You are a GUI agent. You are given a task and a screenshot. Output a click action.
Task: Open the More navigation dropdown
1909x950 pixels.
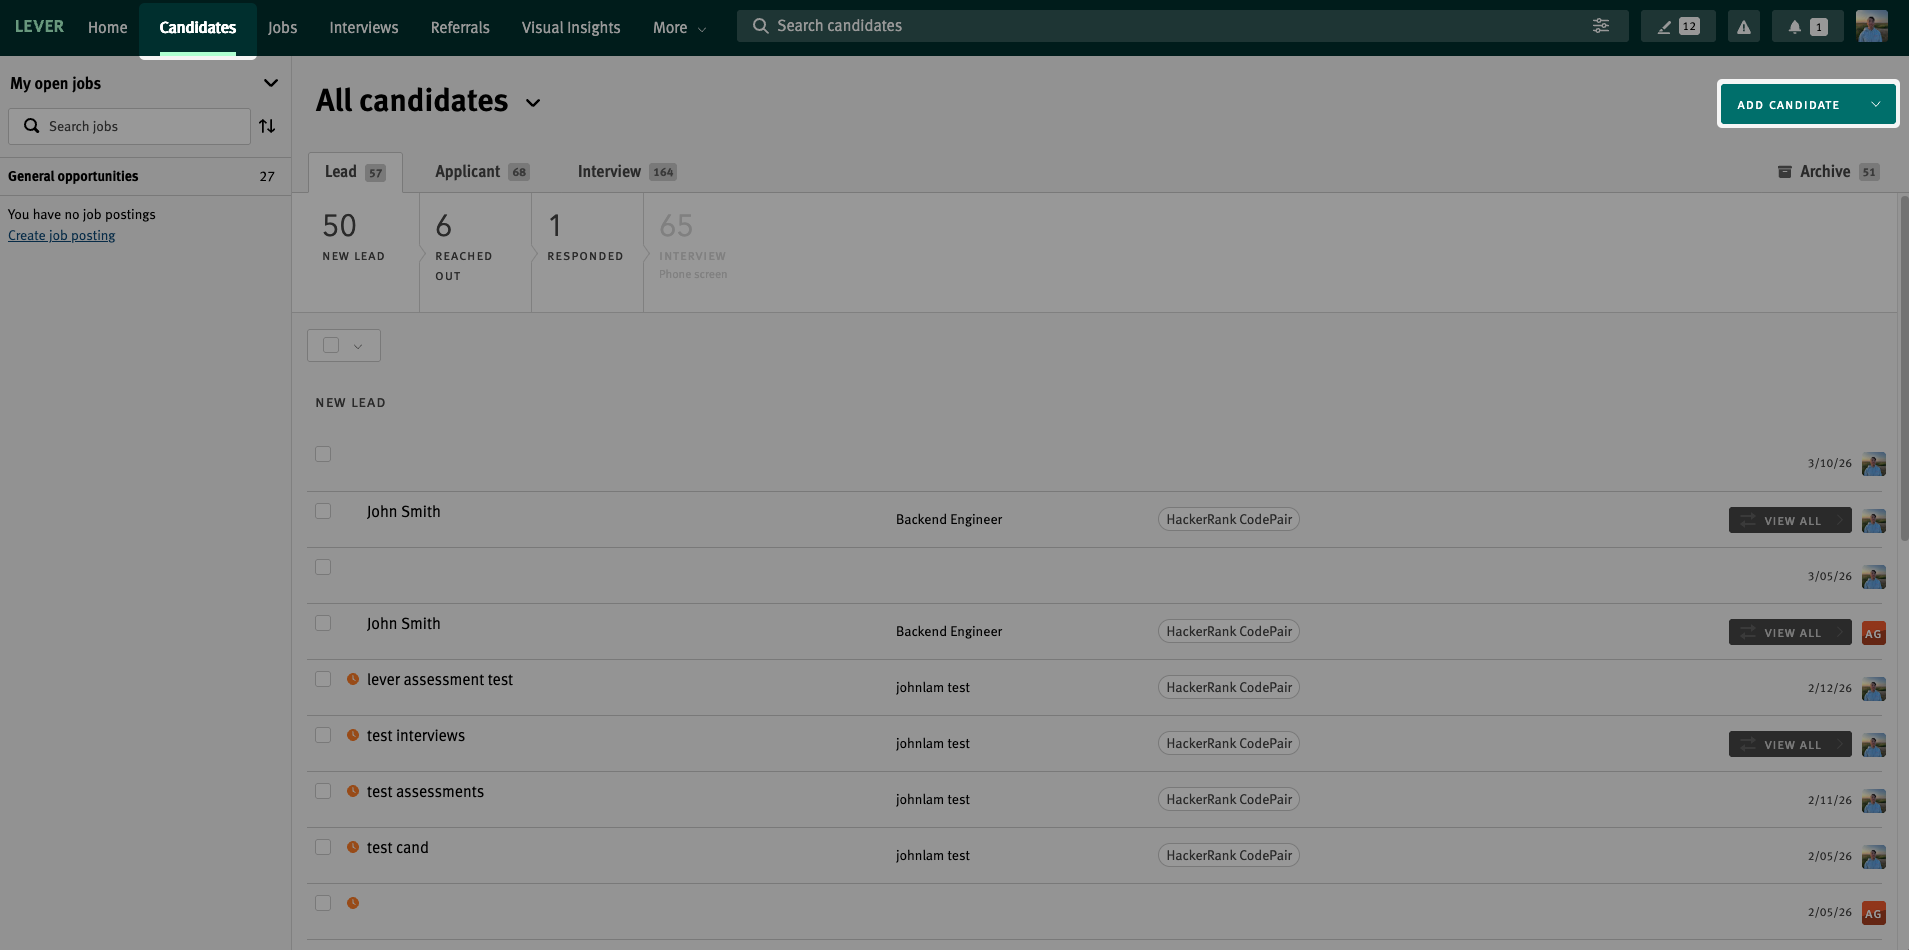(x=679, y=28)
